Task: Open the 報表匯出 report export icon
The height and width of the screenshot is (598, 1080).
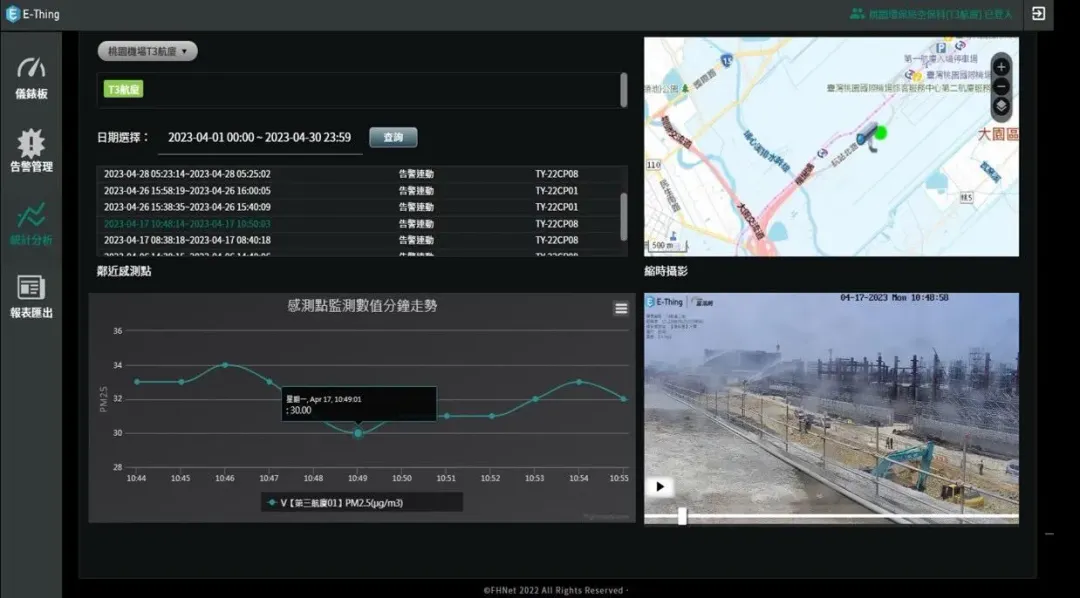Action: (x=31, y=288)
